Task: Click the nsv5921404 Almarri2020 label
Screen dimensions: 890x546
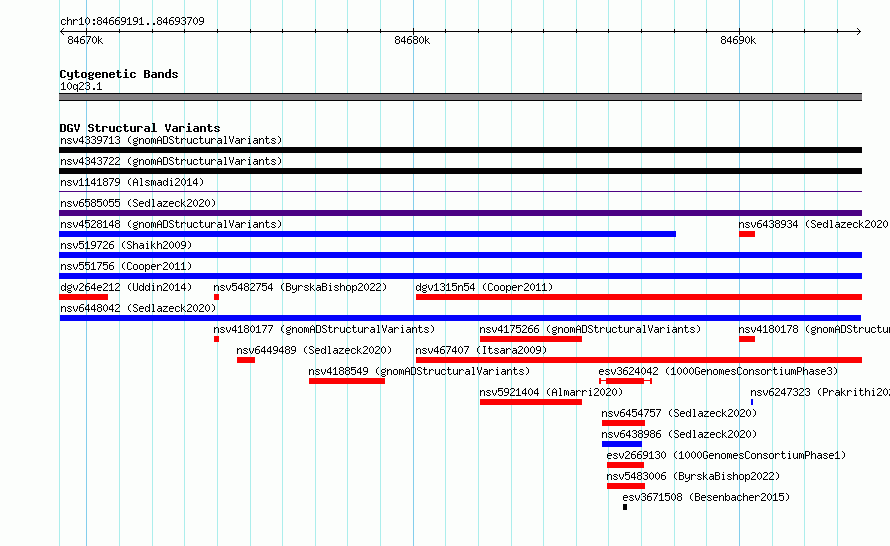Action: pos(551,392)
